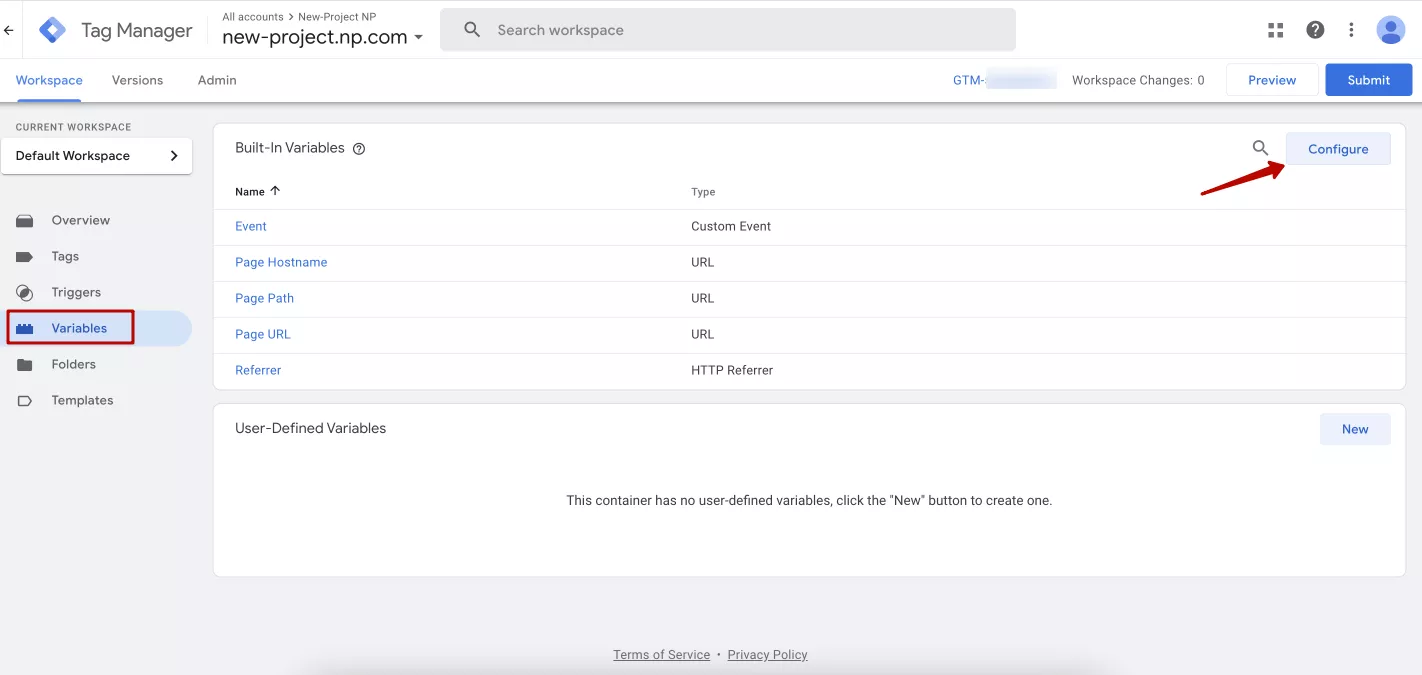
Task: Open the Referrer variable link
Action: pyautogui.click(x=258, y=370)
